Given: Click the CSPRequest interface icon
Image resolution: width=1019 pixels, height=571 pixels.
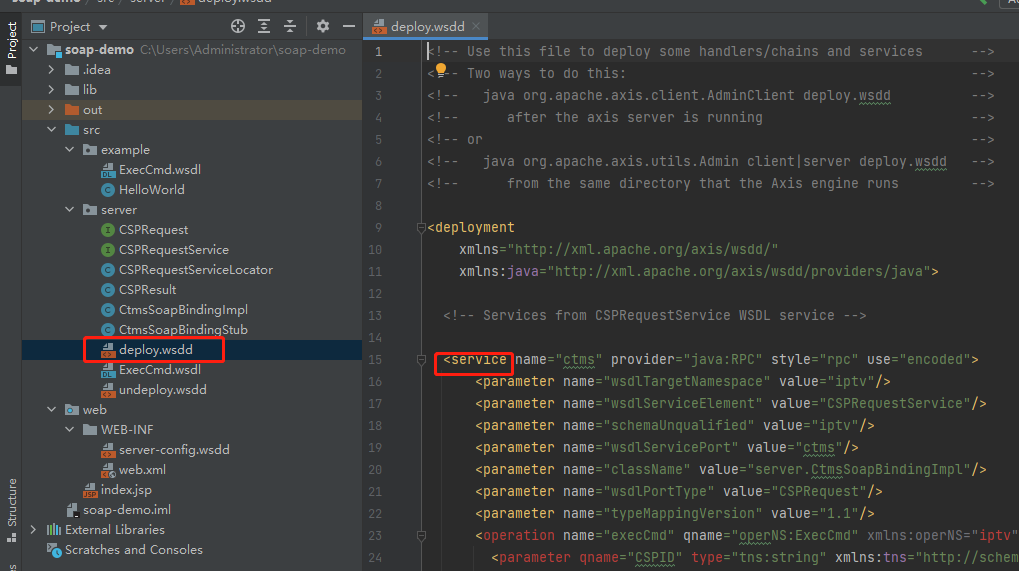Looking at the screenshot, I should [x=108, y=230].
